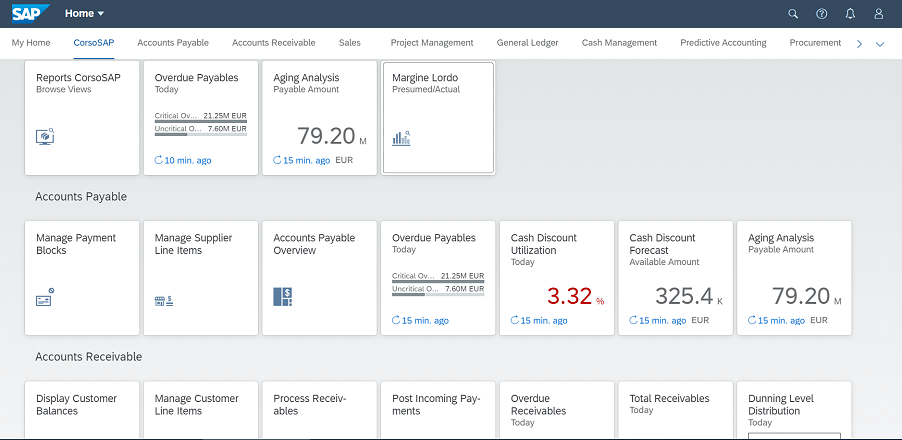Open Post Incoming Payments tile

coord(438,410)
